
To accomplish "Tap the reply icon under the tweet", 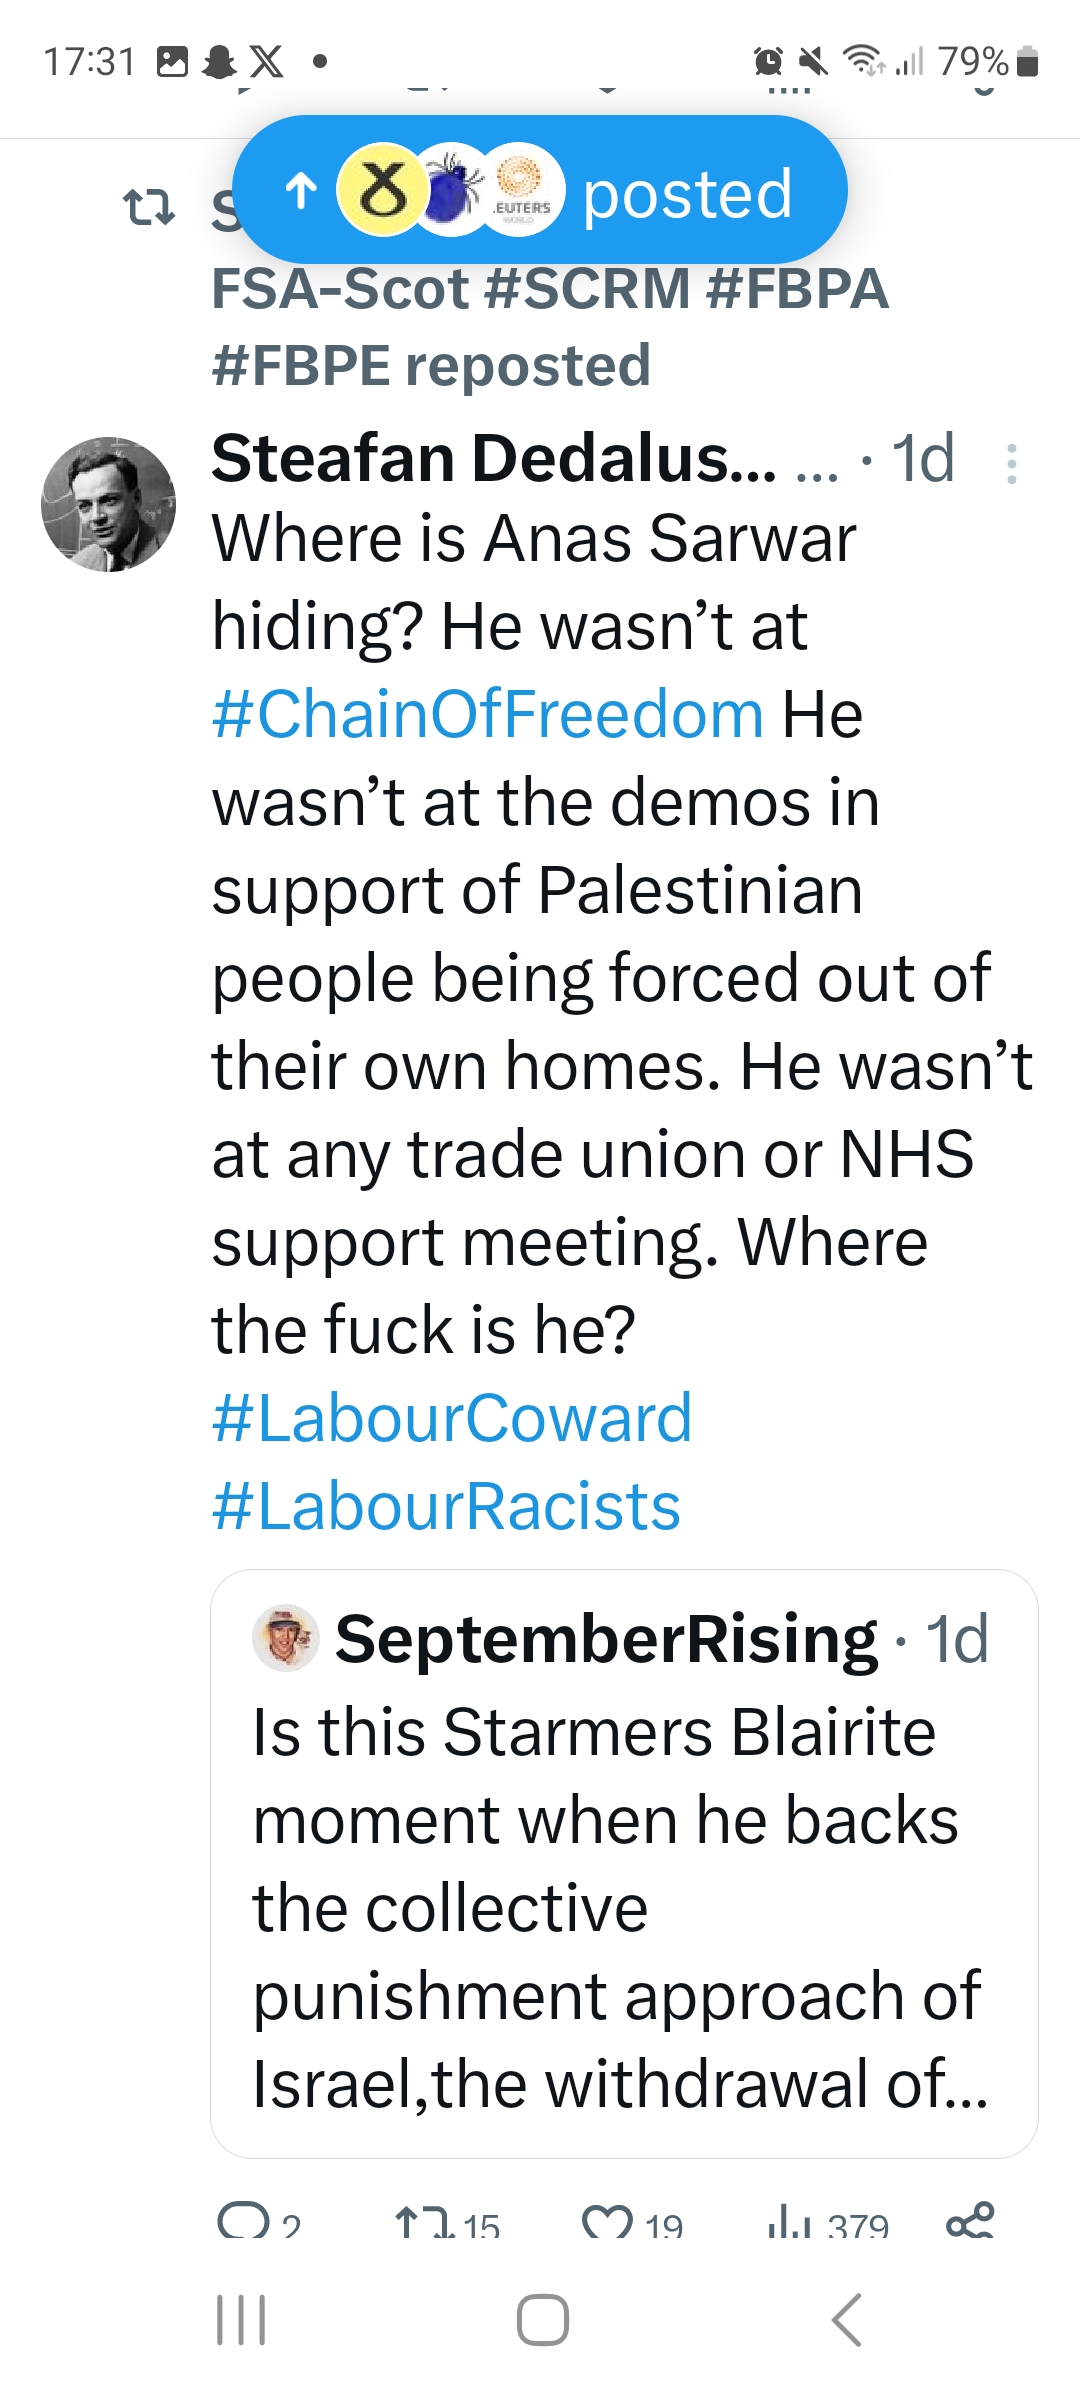I will coord(243,2222).
